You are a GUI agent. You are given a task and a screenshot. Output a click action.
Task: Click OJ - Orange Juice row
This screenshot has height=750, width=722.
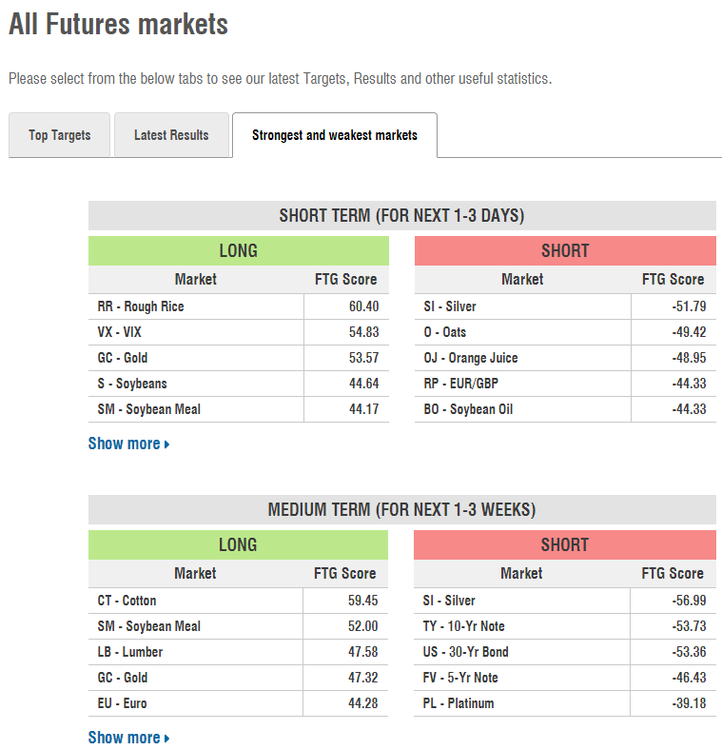[565, 358]
